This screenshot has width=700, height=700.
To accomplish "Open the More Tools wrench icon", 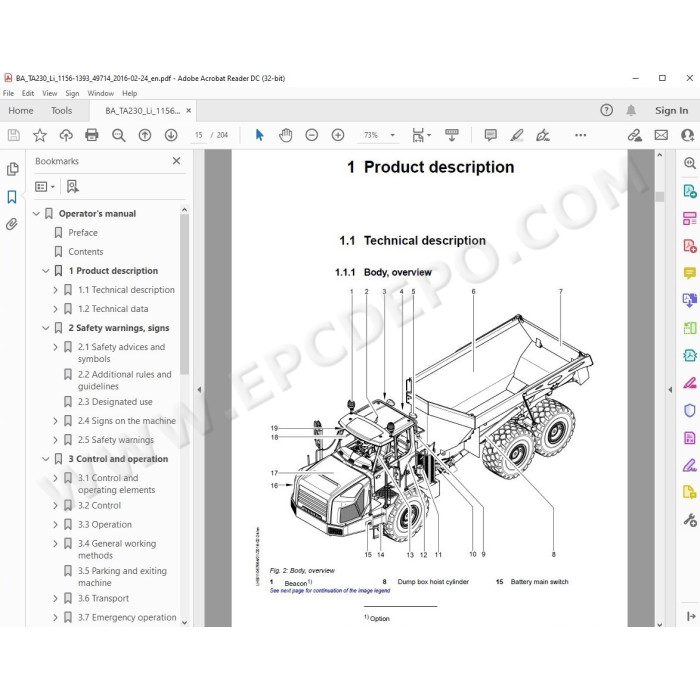I will [690, 520].
